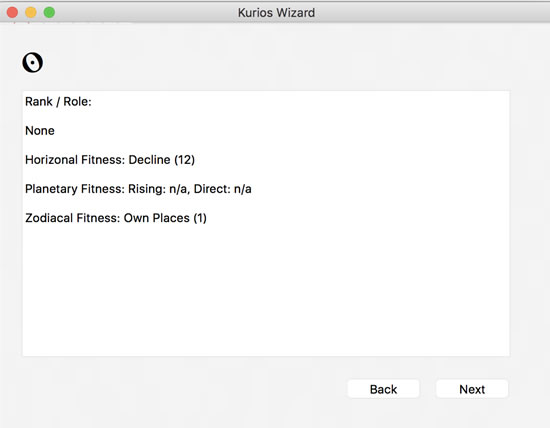Viewport: 550px width, 428px height.
Task: Minimize the window with the yellow button
Action: point(31,12)
